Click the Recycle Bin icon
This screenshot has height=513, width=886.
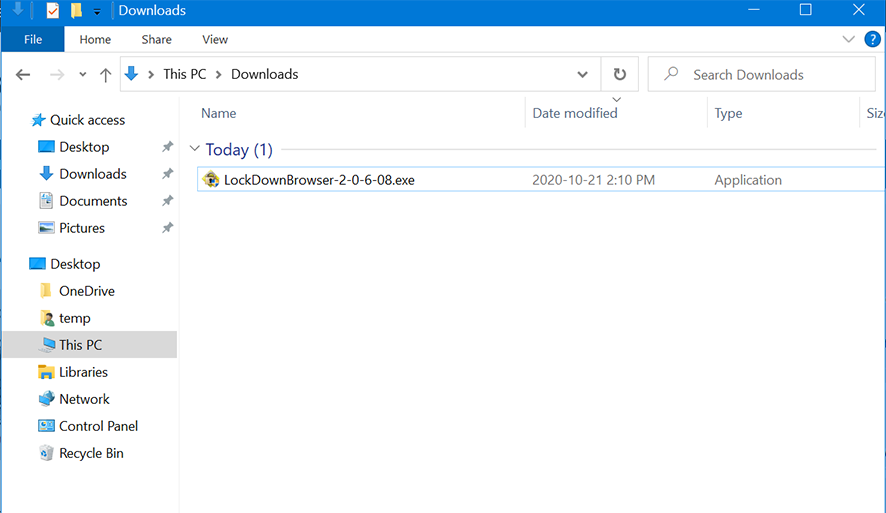(46, 453)
